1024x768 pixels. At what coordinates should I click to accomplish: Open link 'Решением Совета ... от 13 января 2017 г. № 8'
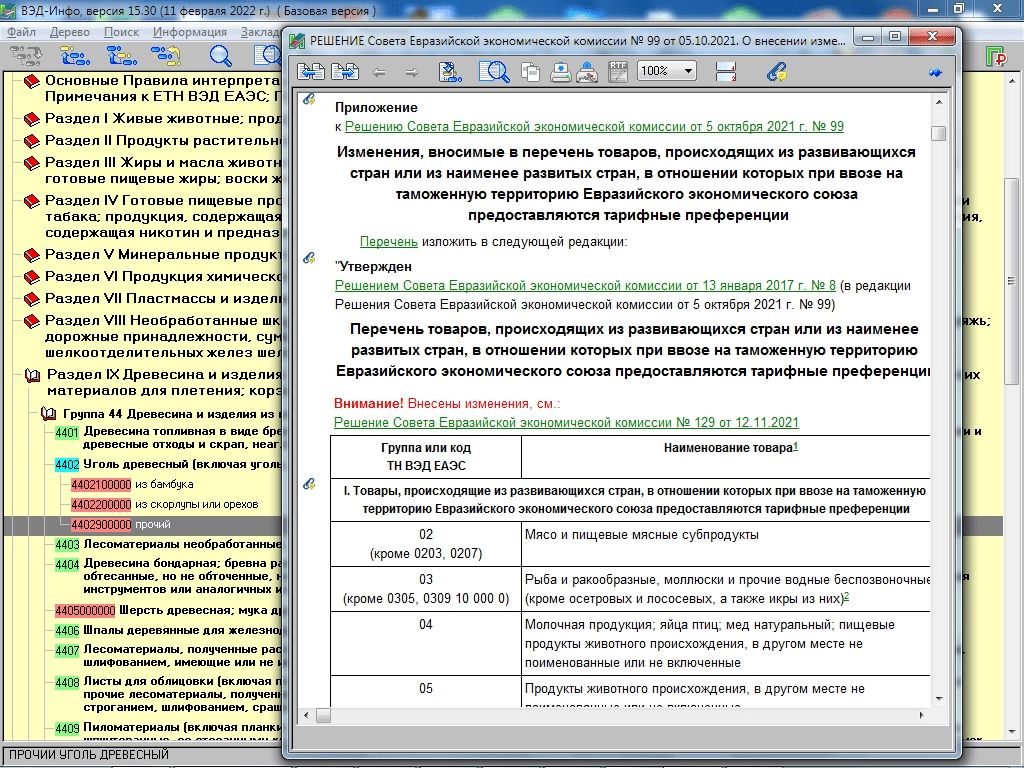(585, 285)
